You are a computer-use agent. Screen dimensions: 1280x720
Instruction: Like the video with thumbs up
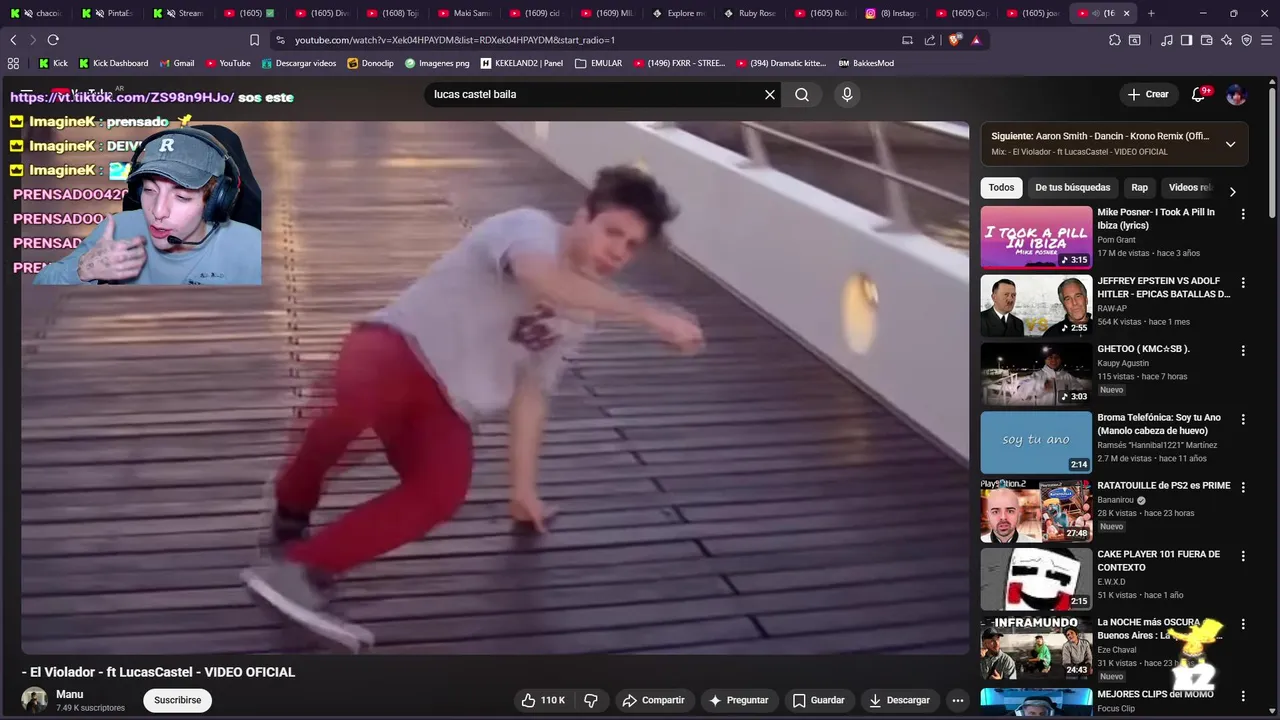tap(543, 700)
